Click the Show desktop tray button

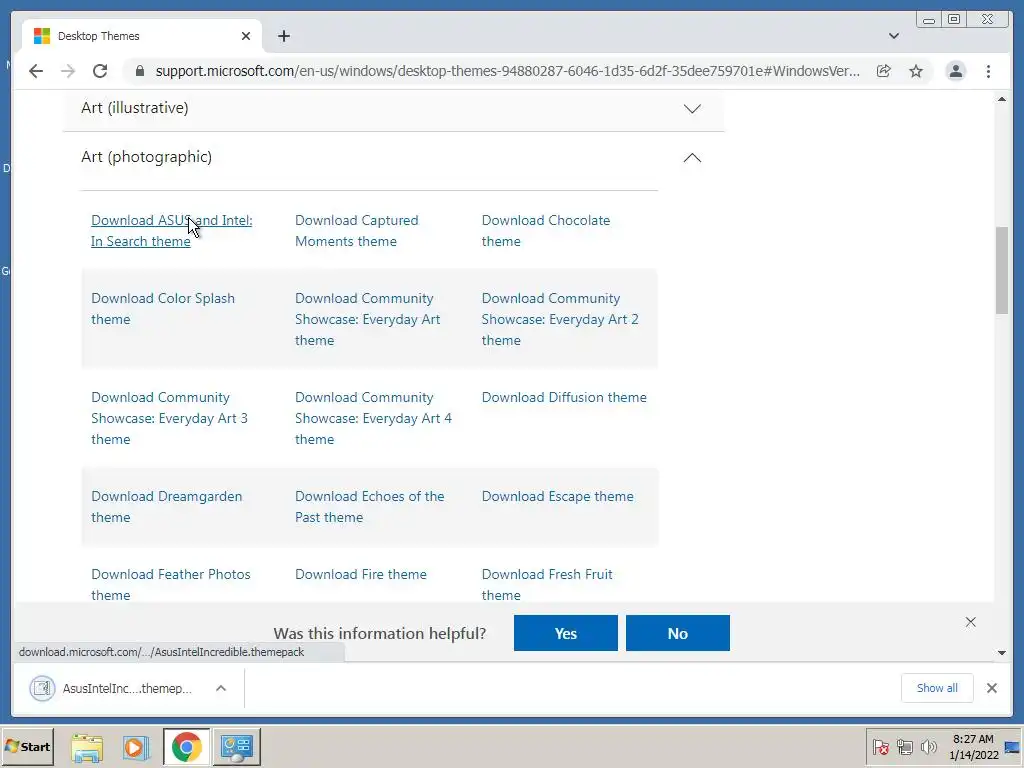1013,746
